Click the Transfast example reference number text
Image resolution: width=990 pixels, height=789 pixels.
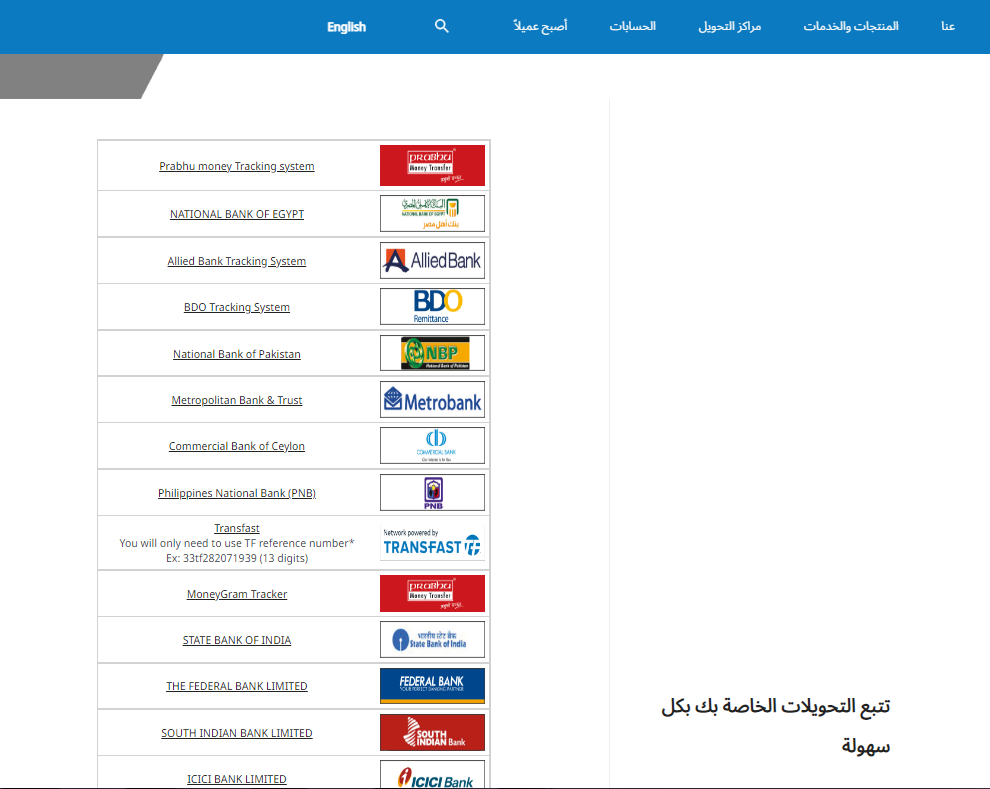[237, 558]
